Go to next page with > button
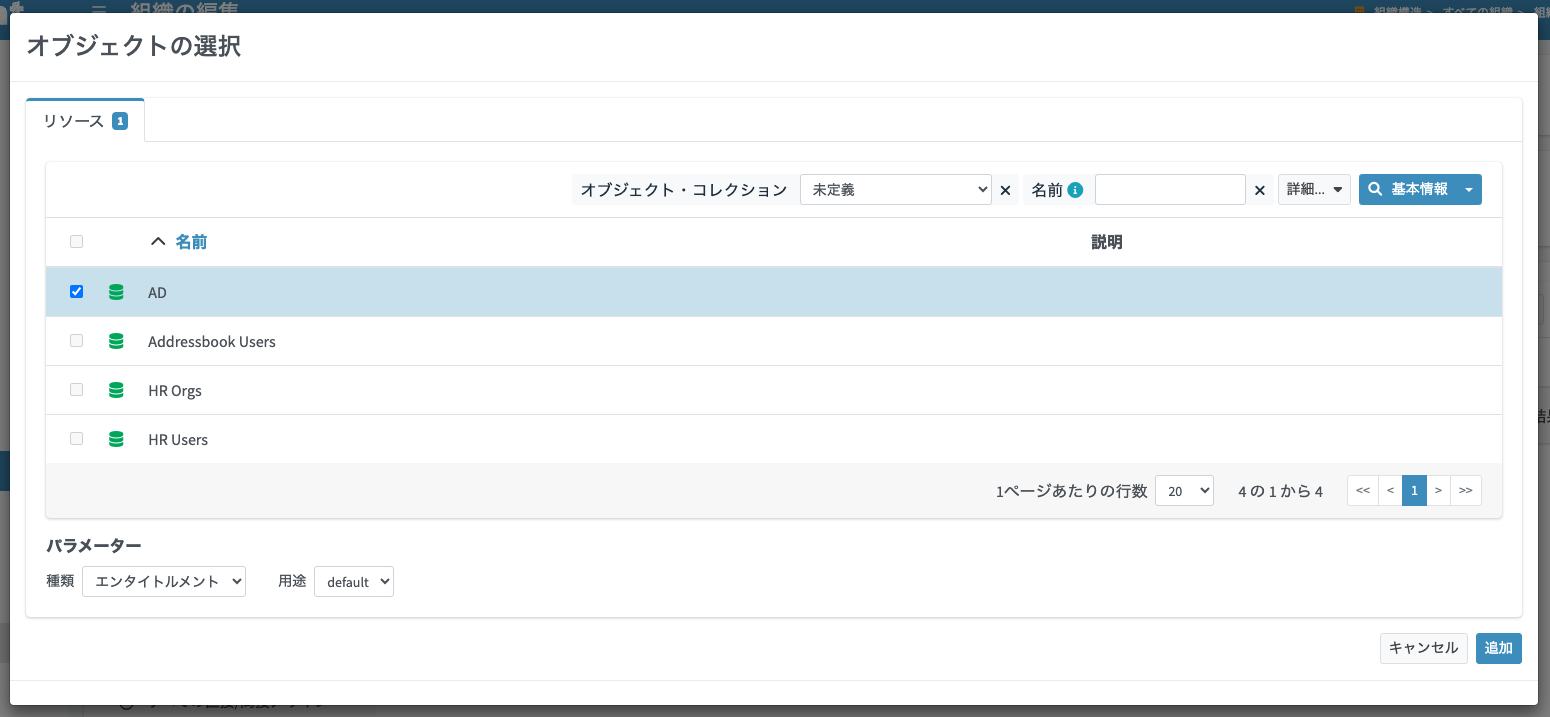The image size is (1550, 717). tap(1438, 490)
